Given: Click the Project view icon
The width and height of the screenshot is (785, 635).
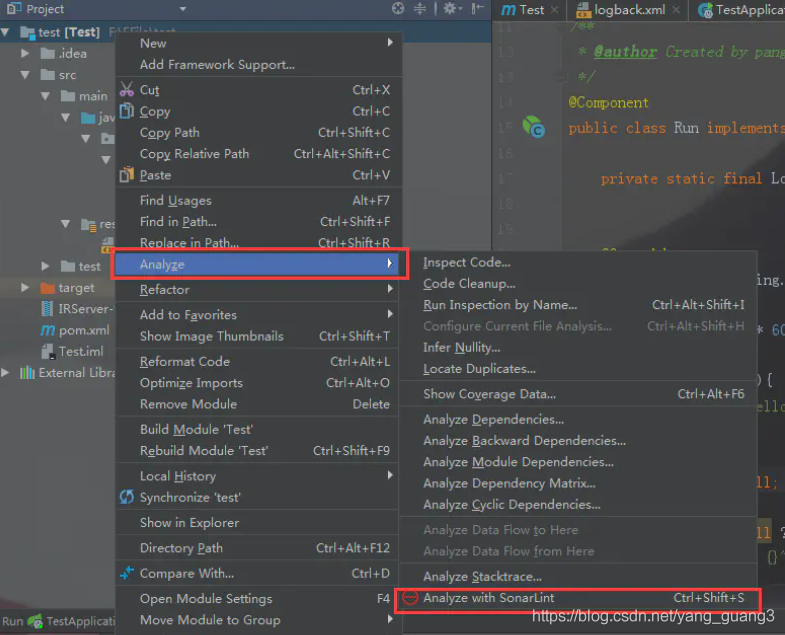Looking at the screenshot, I should click(x=14, y=8).
